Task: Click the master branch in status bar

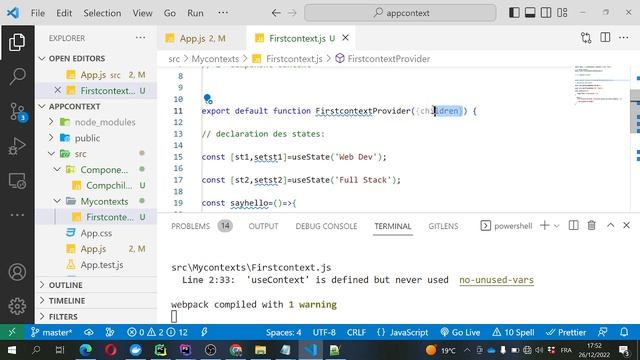Action: tap(51, 332)
